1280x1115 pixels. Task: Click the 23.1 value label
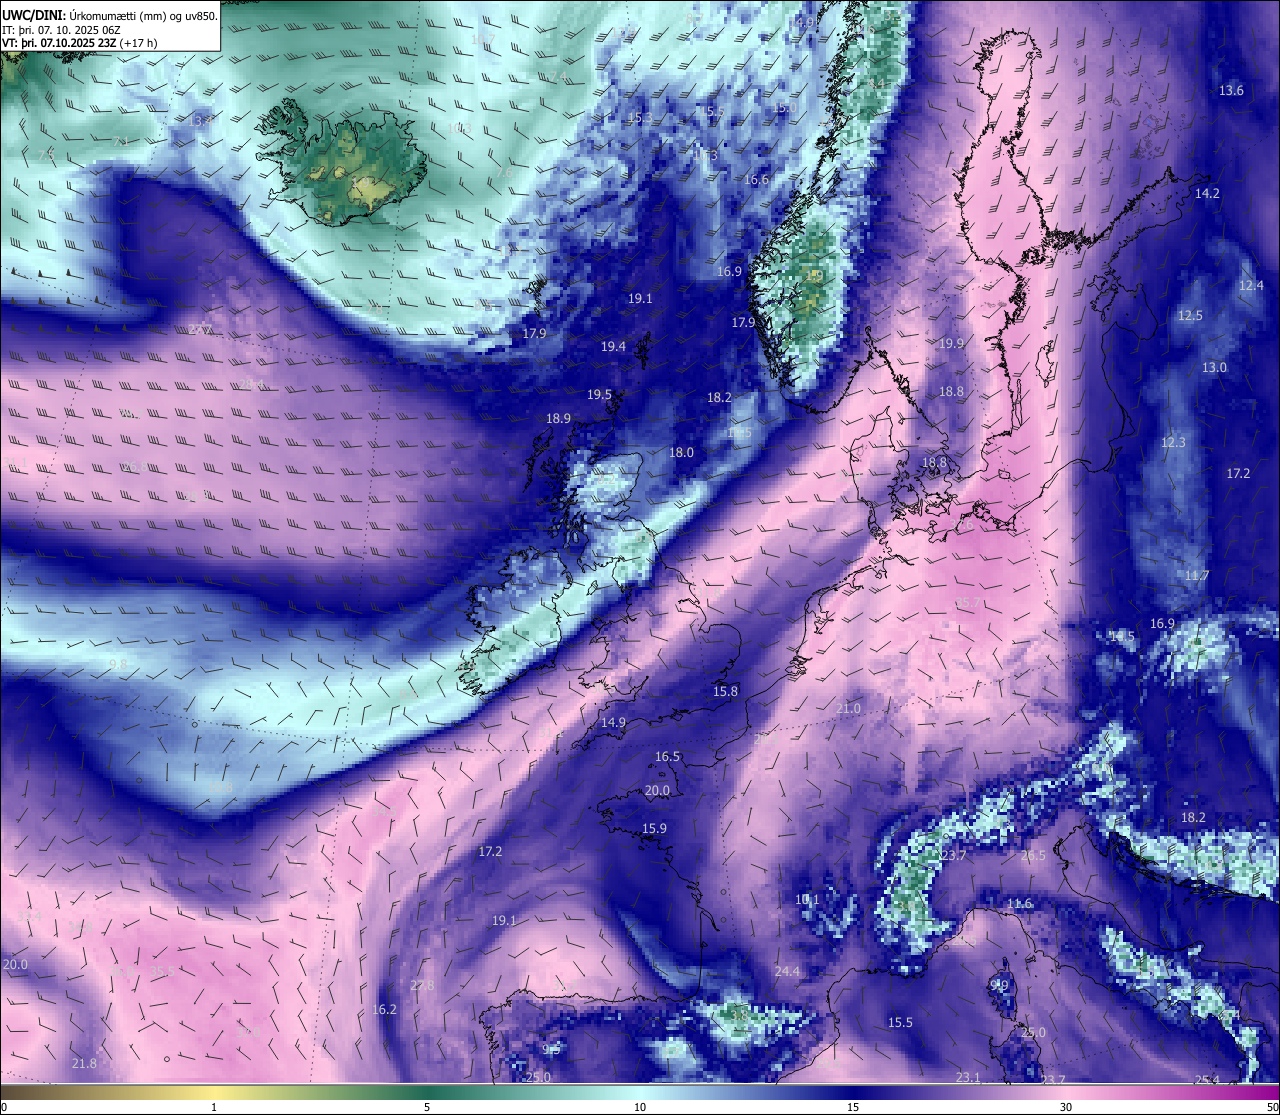pos(968,1078)
